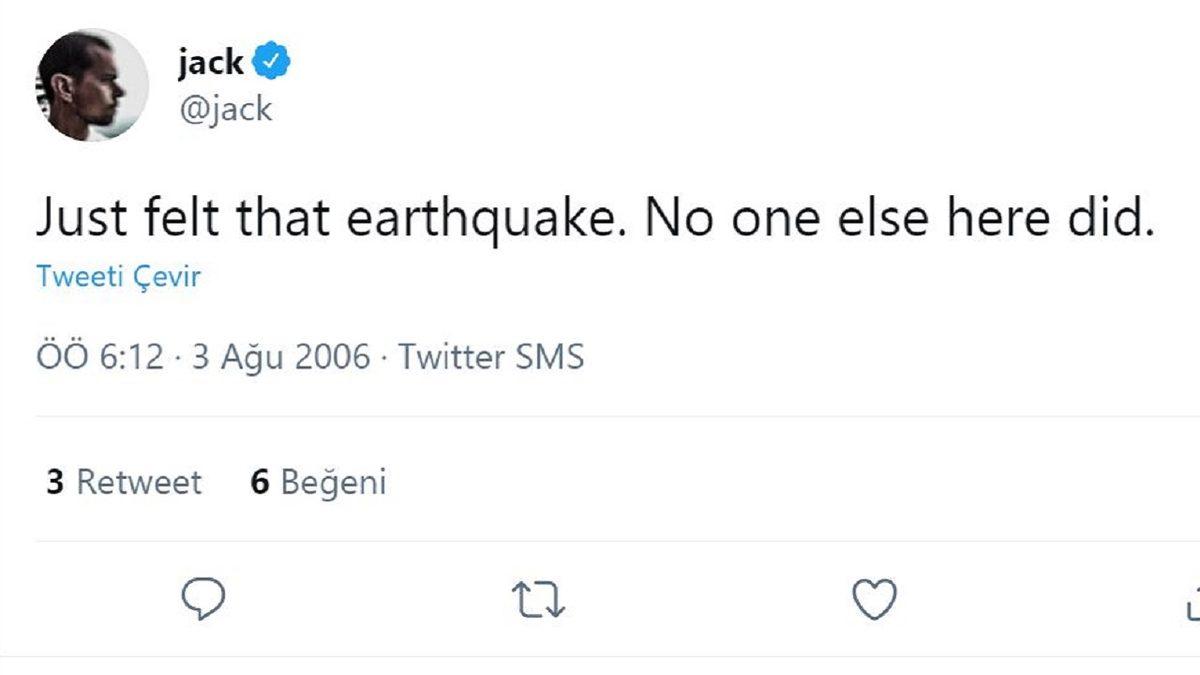1200x675 pixels.
Task: Click the blue verified badge next to jack
Action: [270, 61]
